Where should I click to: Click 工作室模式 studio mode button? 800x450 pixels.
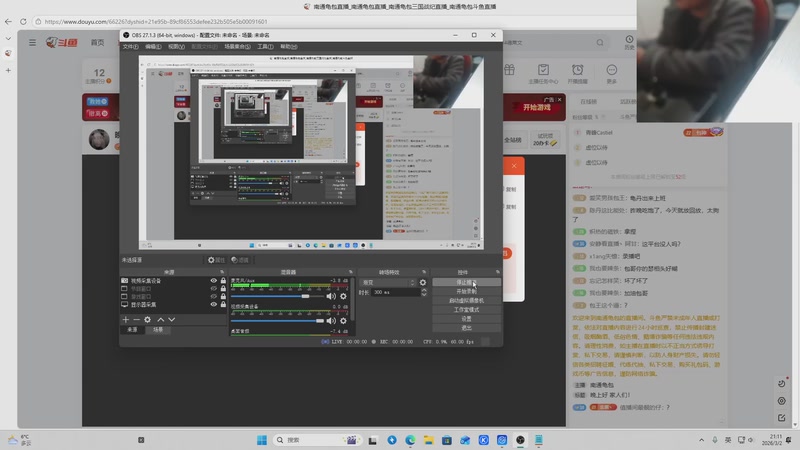click(x=466, y=310)
